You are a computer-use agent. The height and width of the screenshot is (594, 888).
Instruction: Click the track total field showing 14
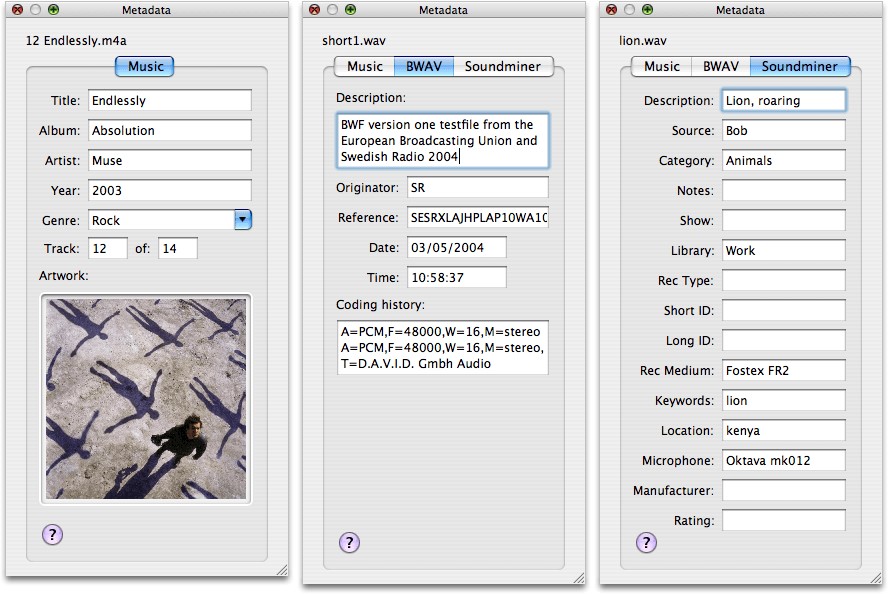[178, 249]
